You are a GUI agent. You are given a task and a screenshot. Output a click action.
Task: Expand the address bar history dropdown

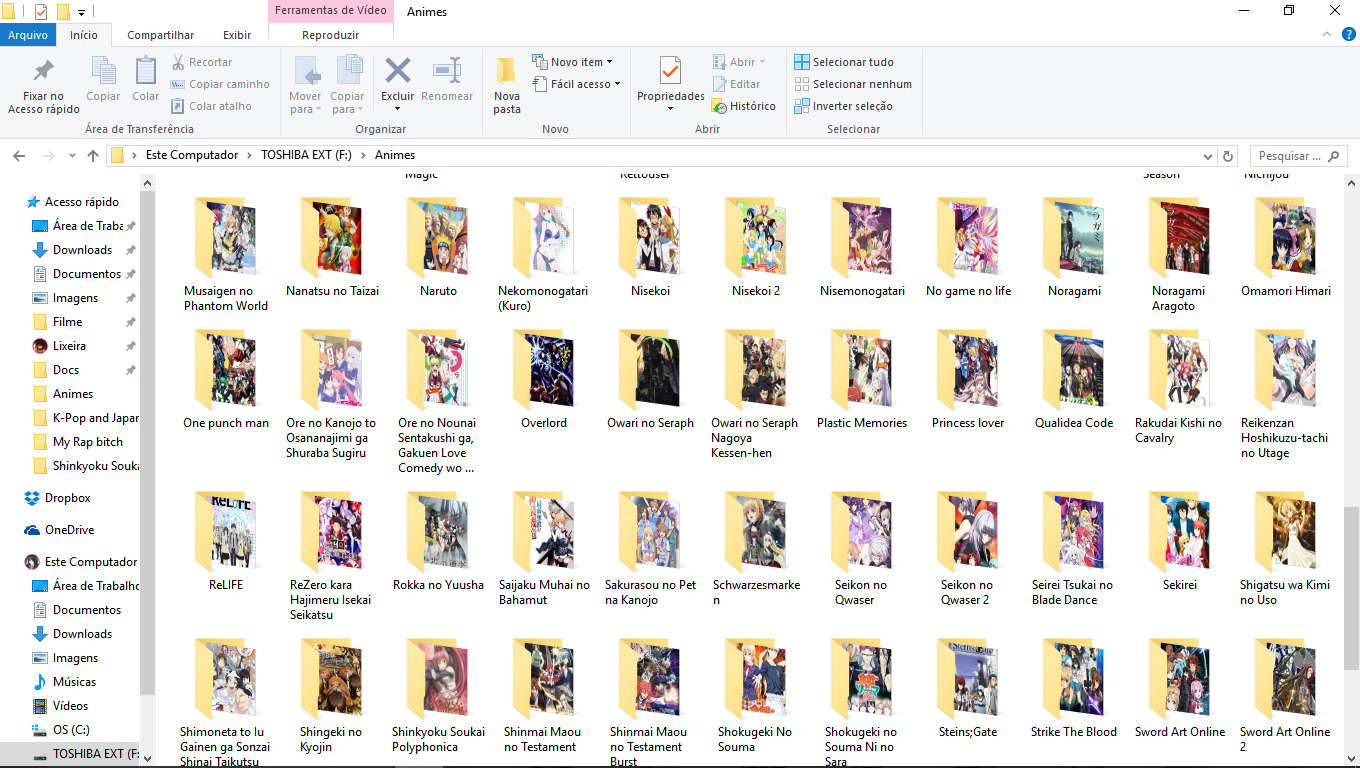[x=1208, y=156]
